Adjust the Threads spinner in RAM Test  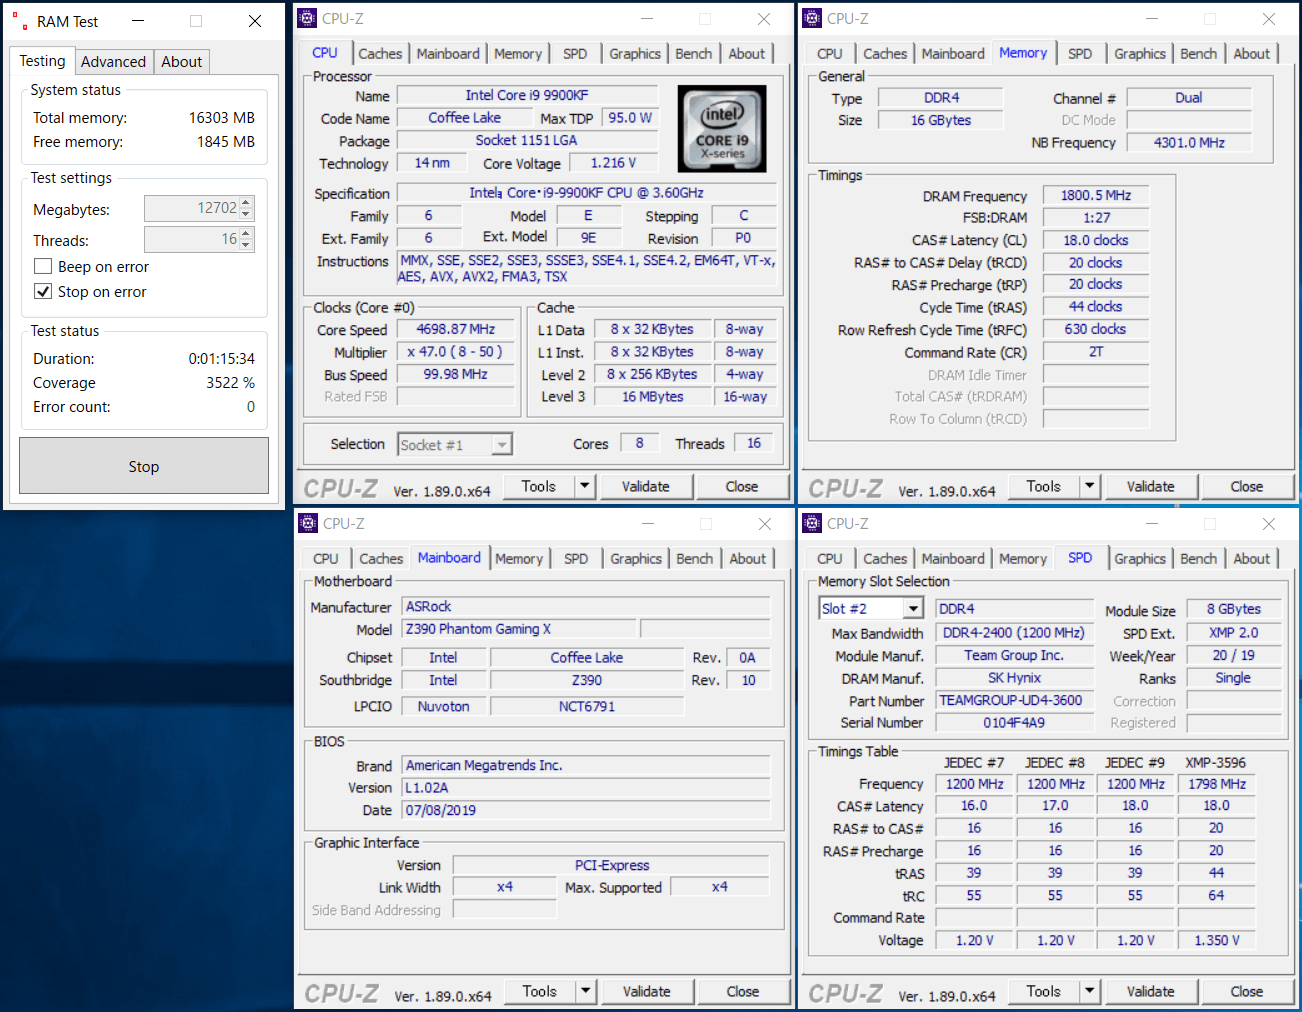click(x=247, y=240)
